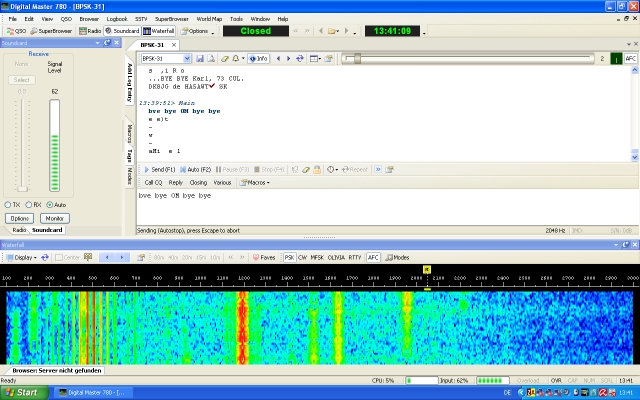Click the Faves button on the waterfall toolbar

(265, 257)
